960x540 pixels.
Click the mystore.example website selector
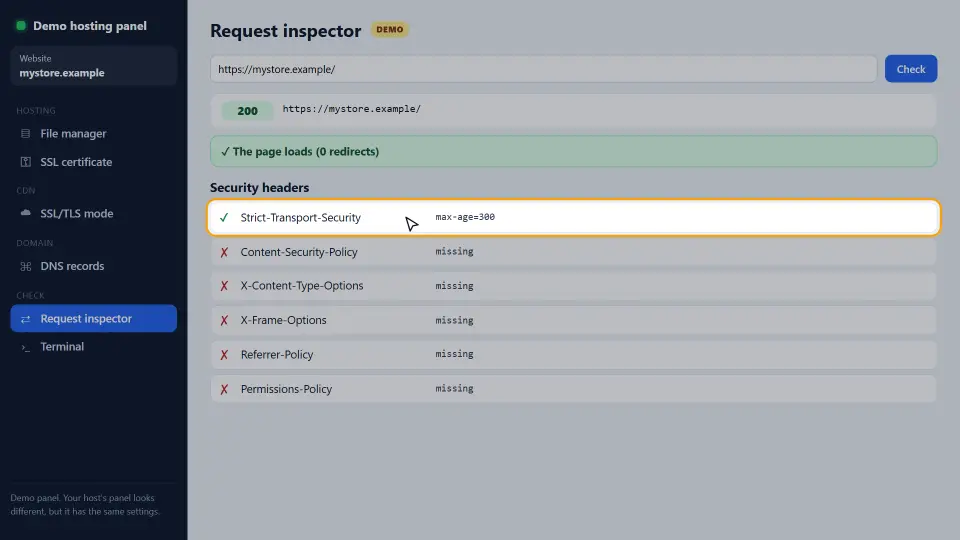pyautogui.click(x=94, y=66)
